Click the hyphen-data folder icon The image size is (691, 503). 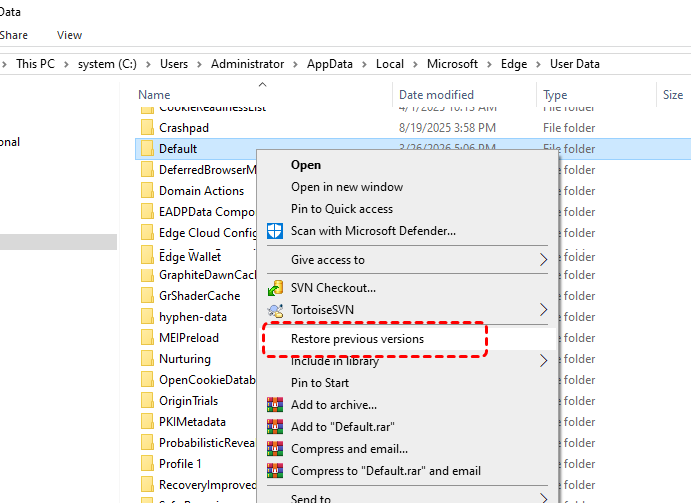(x=147, y=317)
